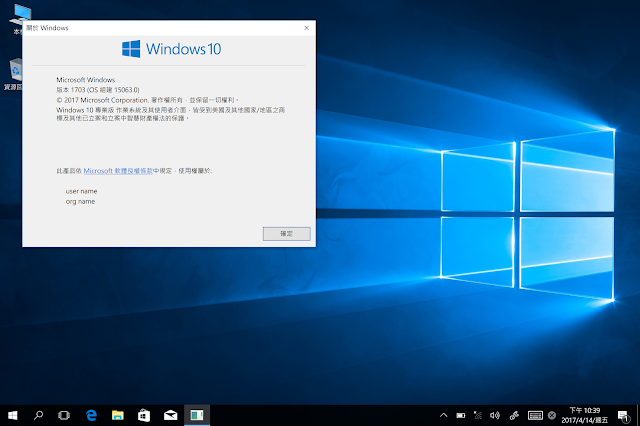Show hidden system tray icons
Screen dimensions: 640x426
(x=443, y=415)
